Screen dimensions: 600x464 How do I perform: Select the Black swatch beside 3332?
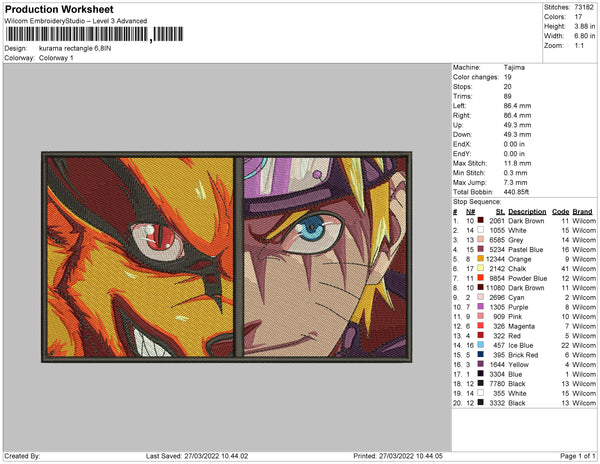pos(480,402)
